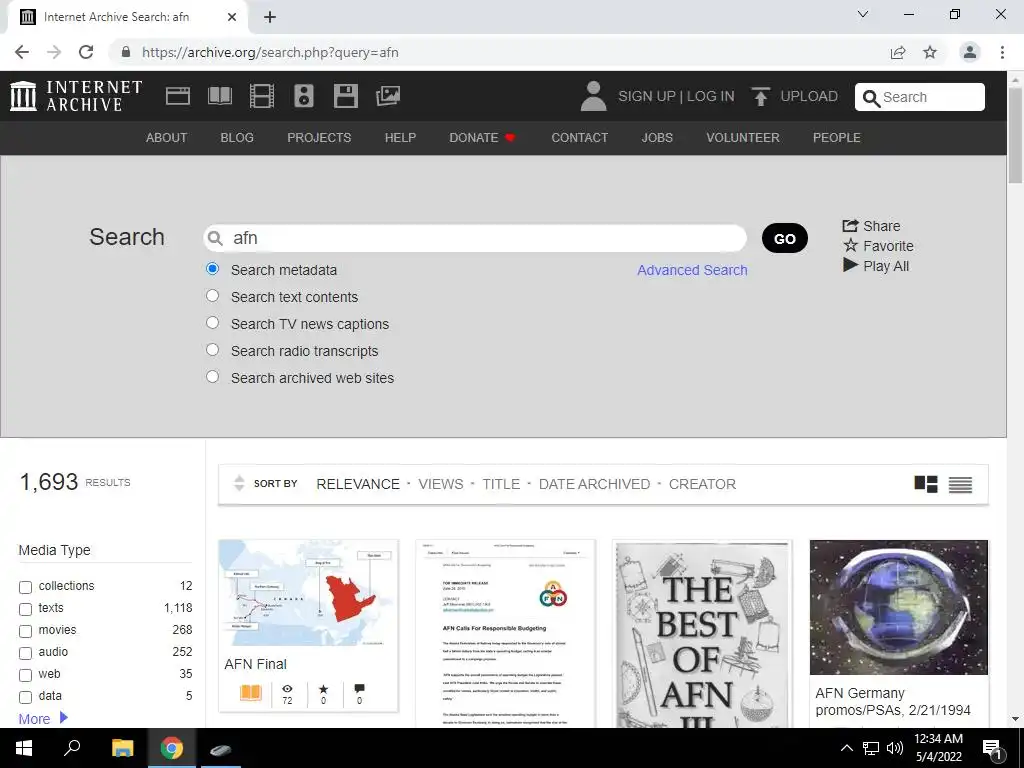Sort results by DATE ARCHIVED
Image resolution: width=1024 pixels, height=768 pixels.
click(x=594, y=484)
